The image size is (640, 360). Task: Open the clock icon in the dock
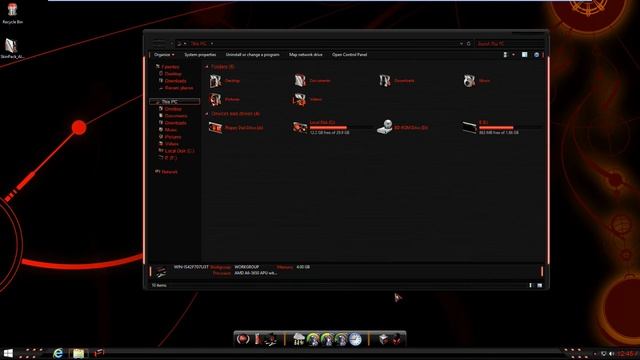point(356,339)
